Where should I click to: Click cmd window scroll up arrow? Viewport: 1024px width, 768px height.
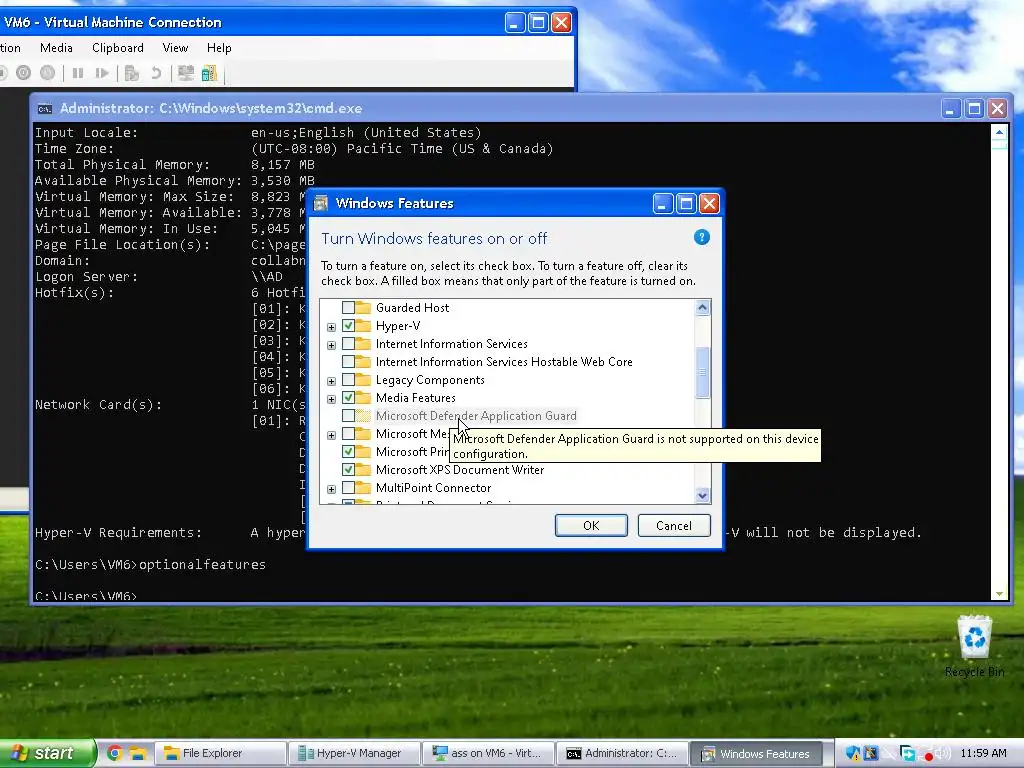click(999, 133)
